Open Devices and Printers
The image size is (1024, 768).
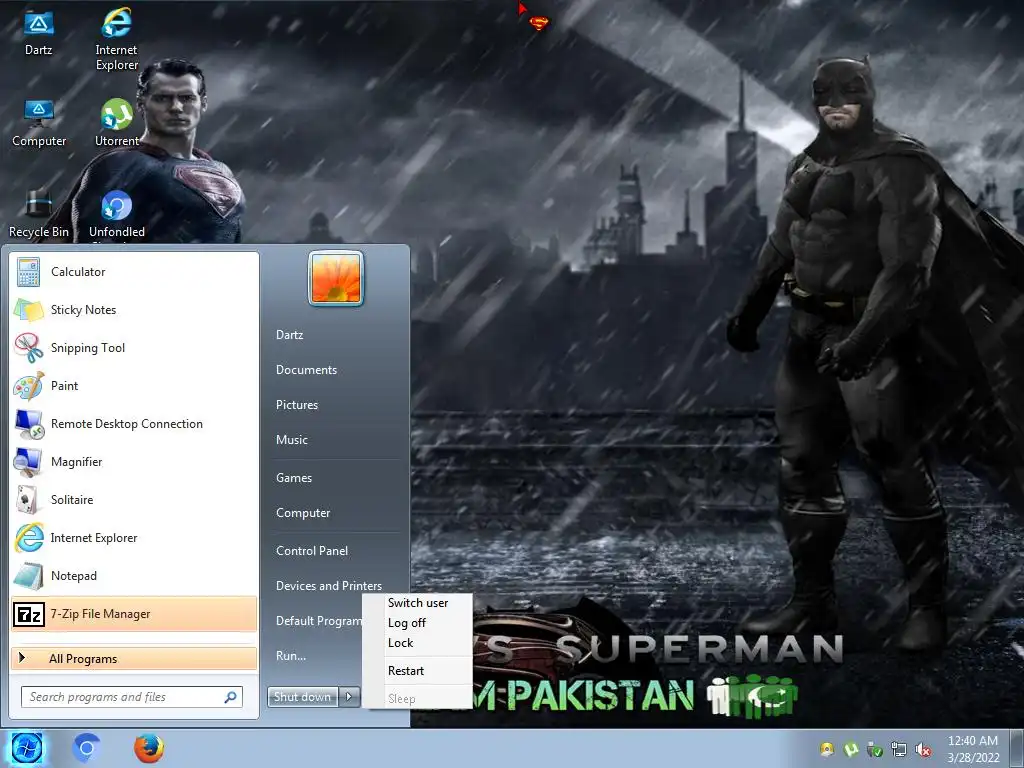point(328,586)
